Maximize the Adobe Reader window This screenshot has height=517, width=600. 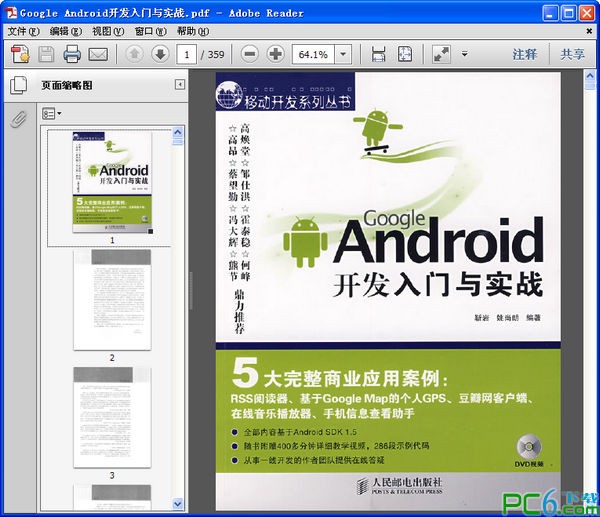(x=569, y=13)
